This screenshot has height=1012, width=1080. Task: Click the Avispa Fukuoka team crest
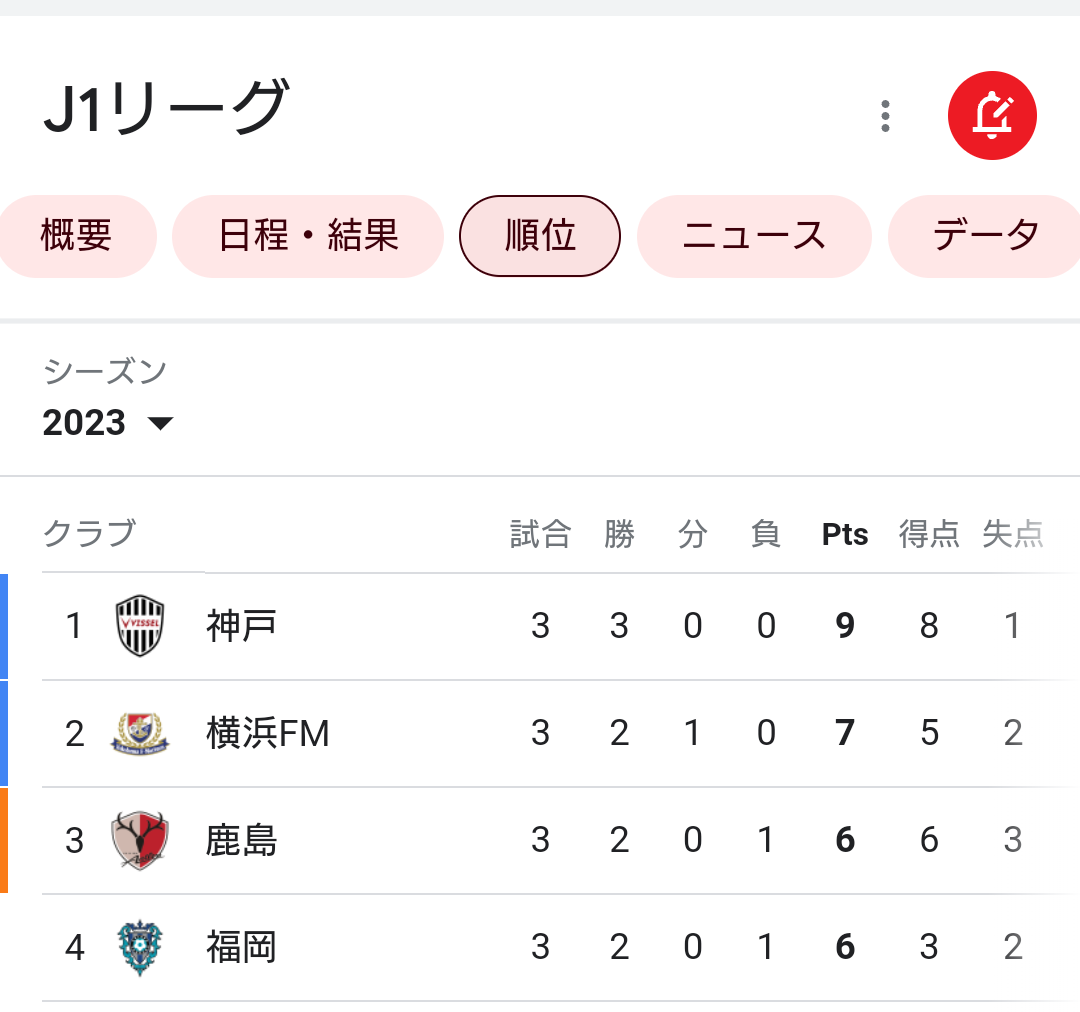click(x=140, y=947)
